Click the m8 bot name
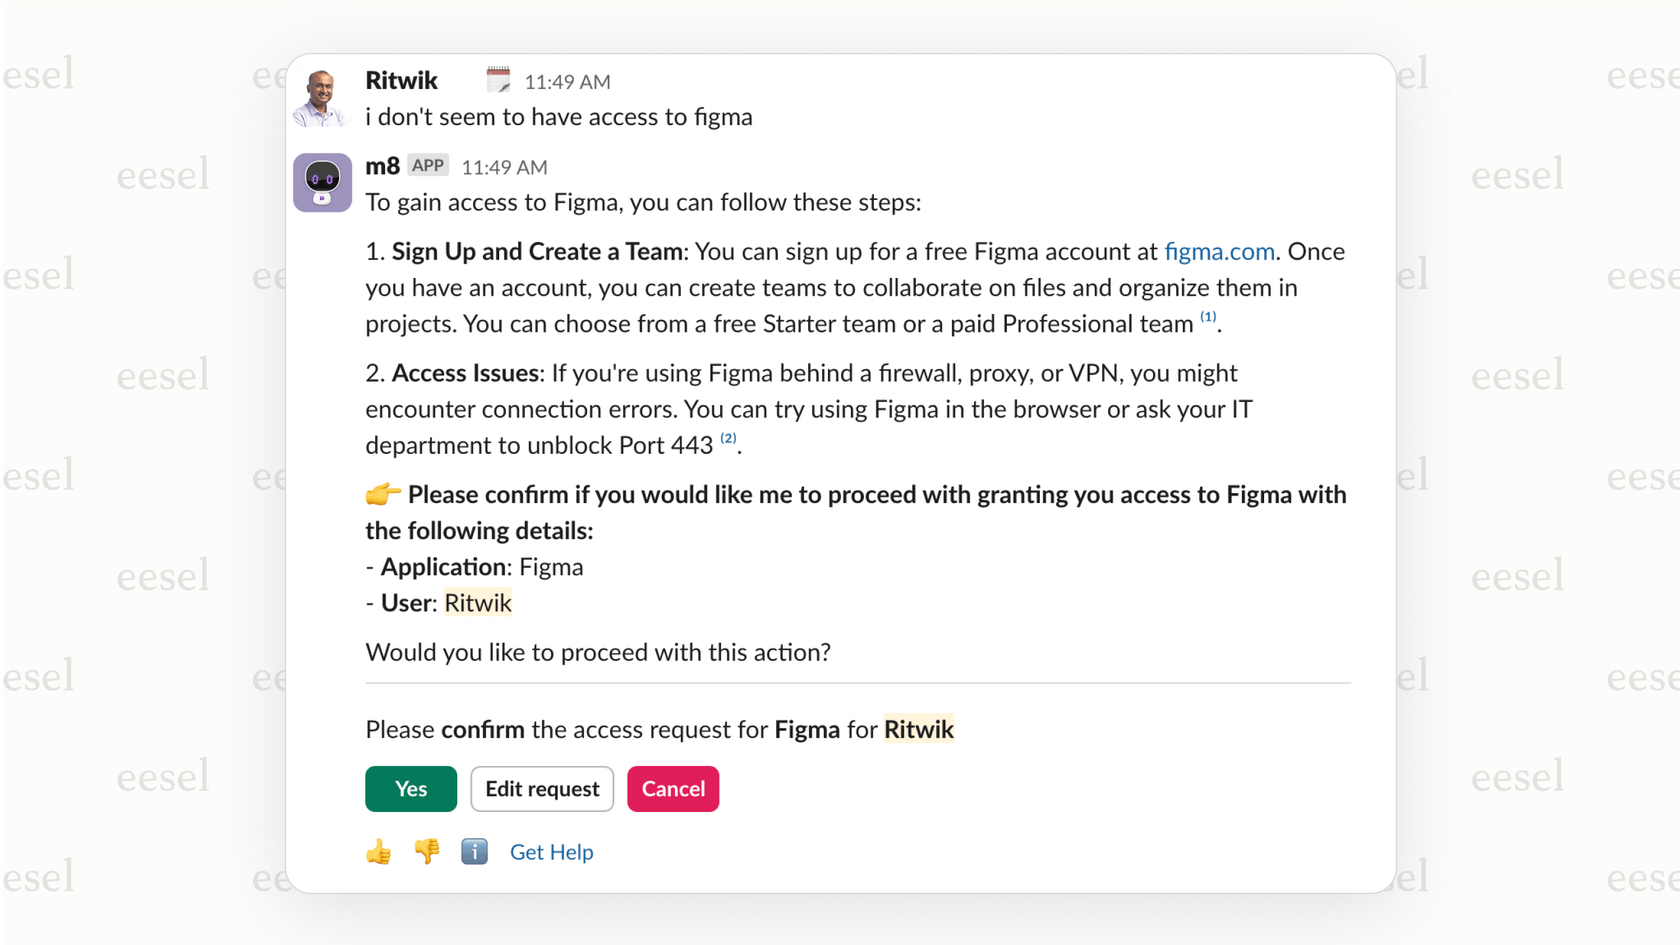The height and width of the screenshot is (945, 1680). pyautogui.click(x=380, y=167)
